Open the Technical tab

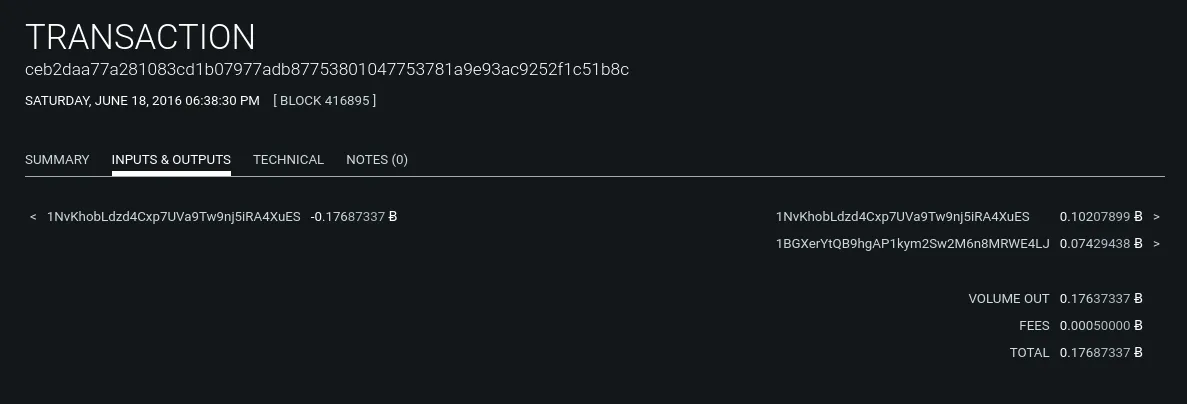tap(288, 160)
